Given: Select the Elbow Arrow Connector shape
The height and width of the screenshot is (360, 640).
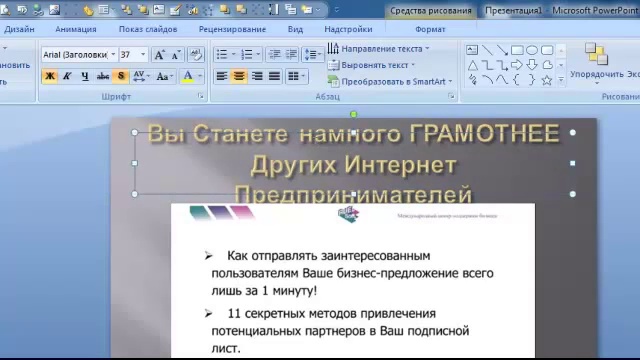Looking at the screenshot, I should tap(502, 65).
